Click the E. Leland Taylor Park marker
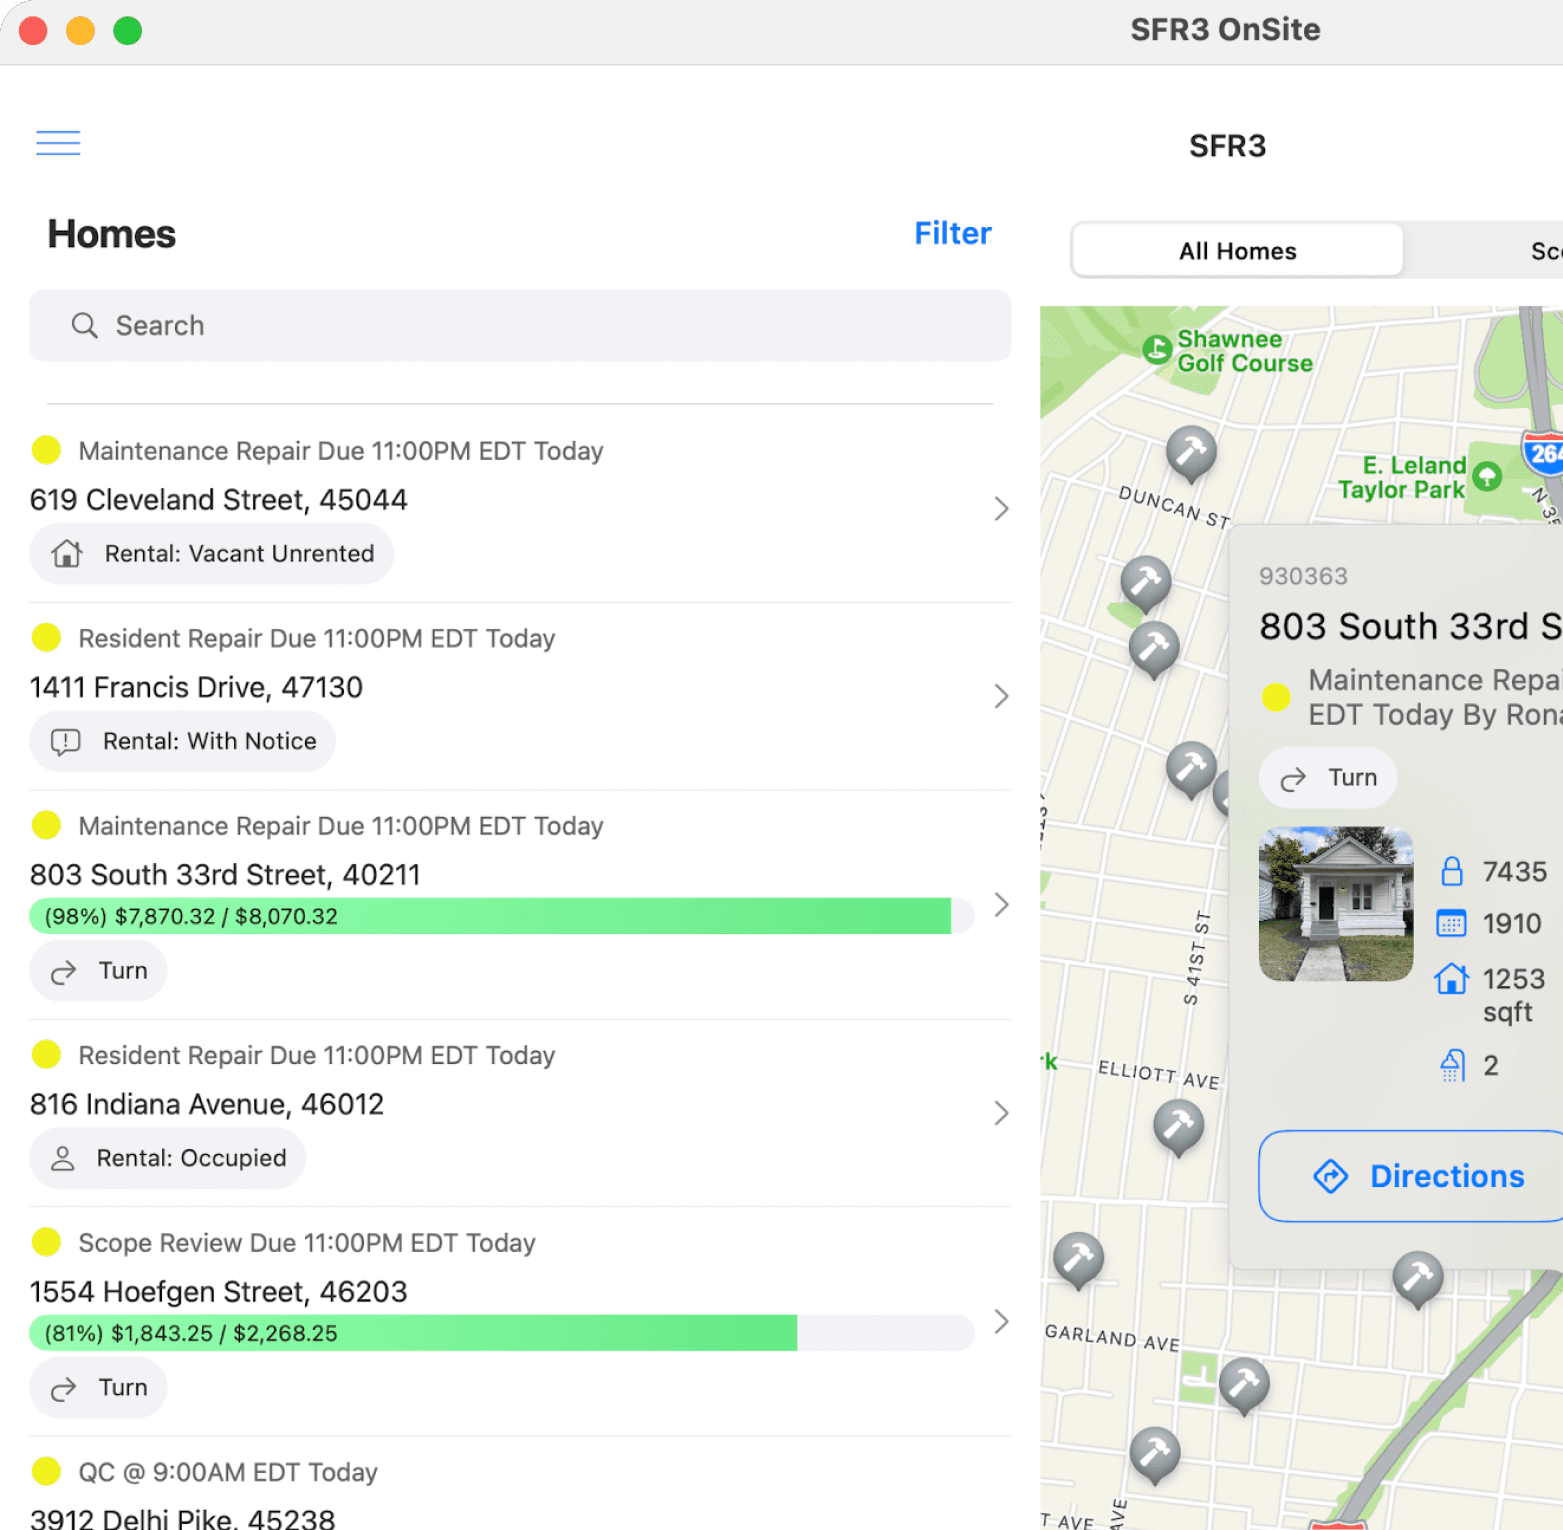This screenshot has width=1563, height=1530. pyautogui.click(x=1488, y=476)
